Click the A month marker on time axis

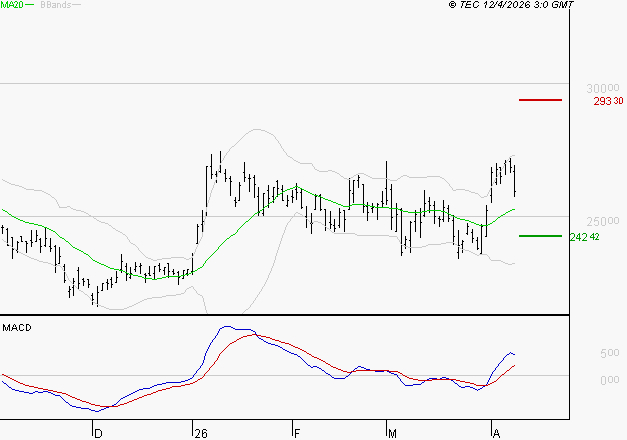(x=496, y=434)
